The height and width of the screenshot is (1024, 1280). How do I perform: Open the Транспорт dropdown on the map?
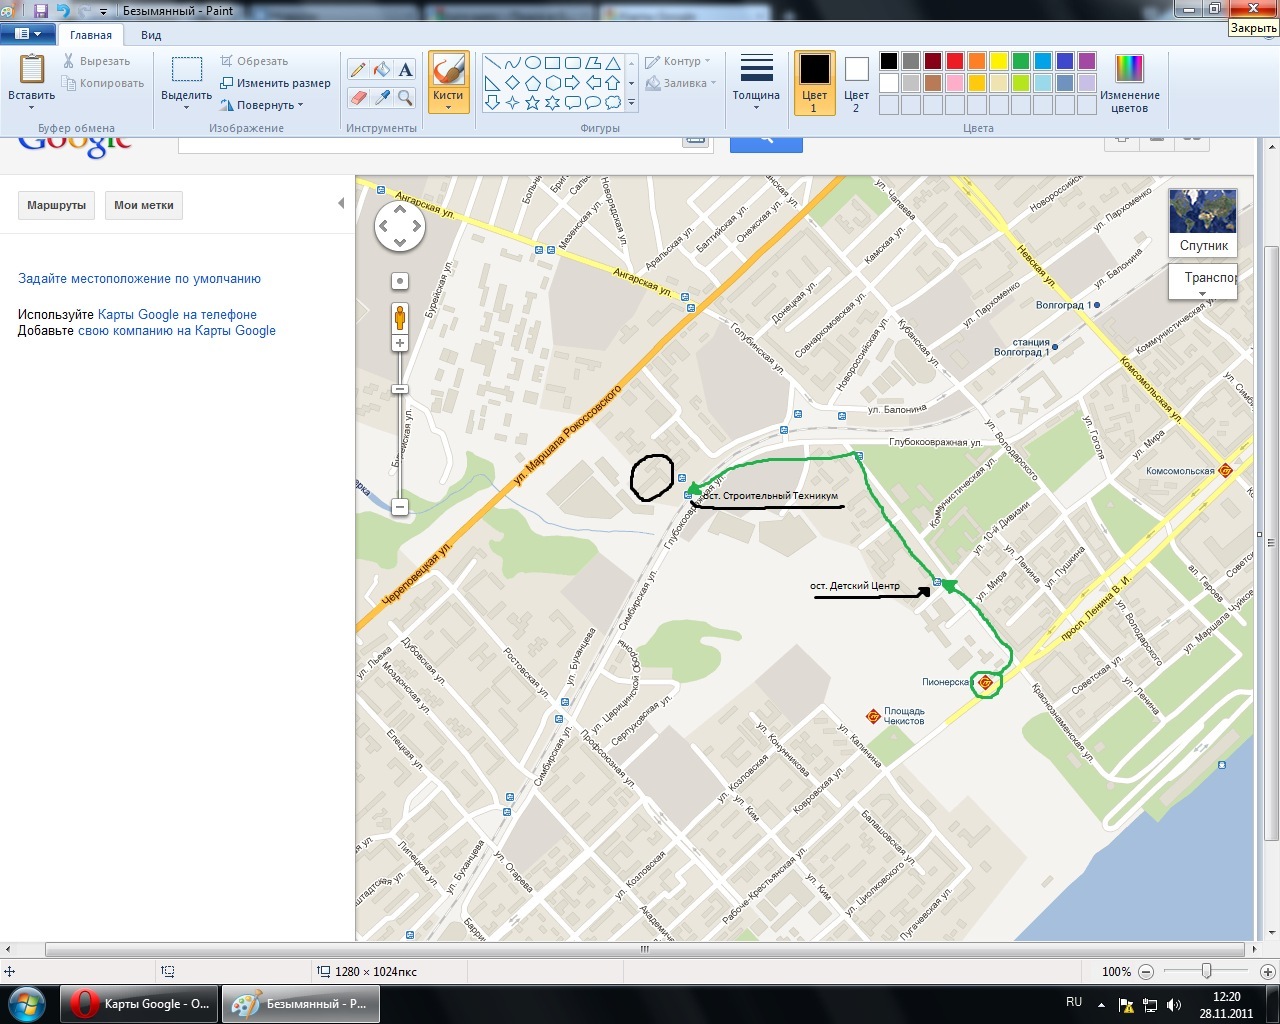click(1203, 281)
